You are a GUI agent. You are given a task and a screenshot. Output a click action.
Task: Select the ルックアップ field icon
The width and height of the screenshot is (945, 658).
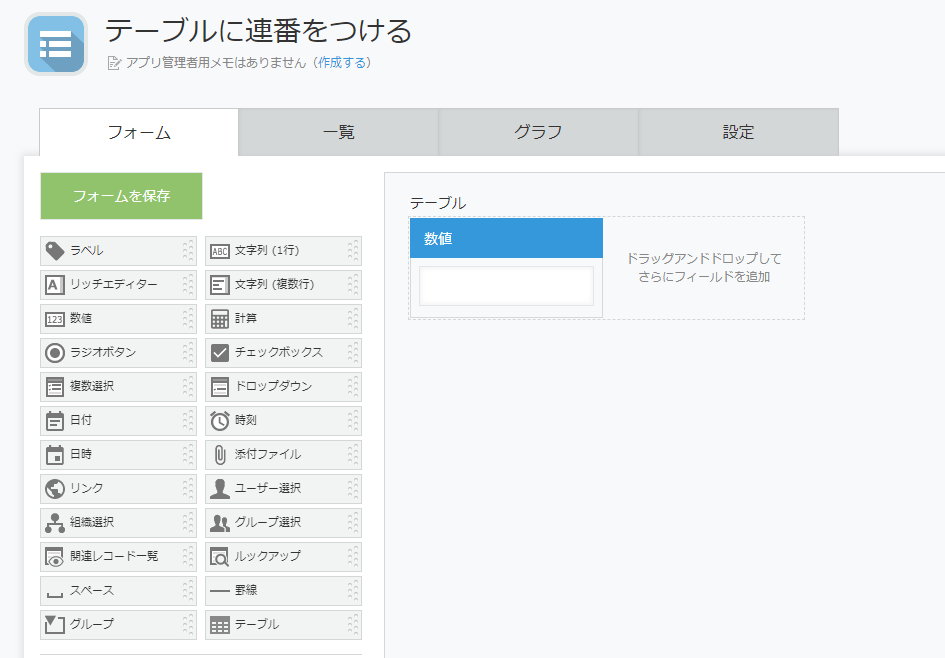220,557
